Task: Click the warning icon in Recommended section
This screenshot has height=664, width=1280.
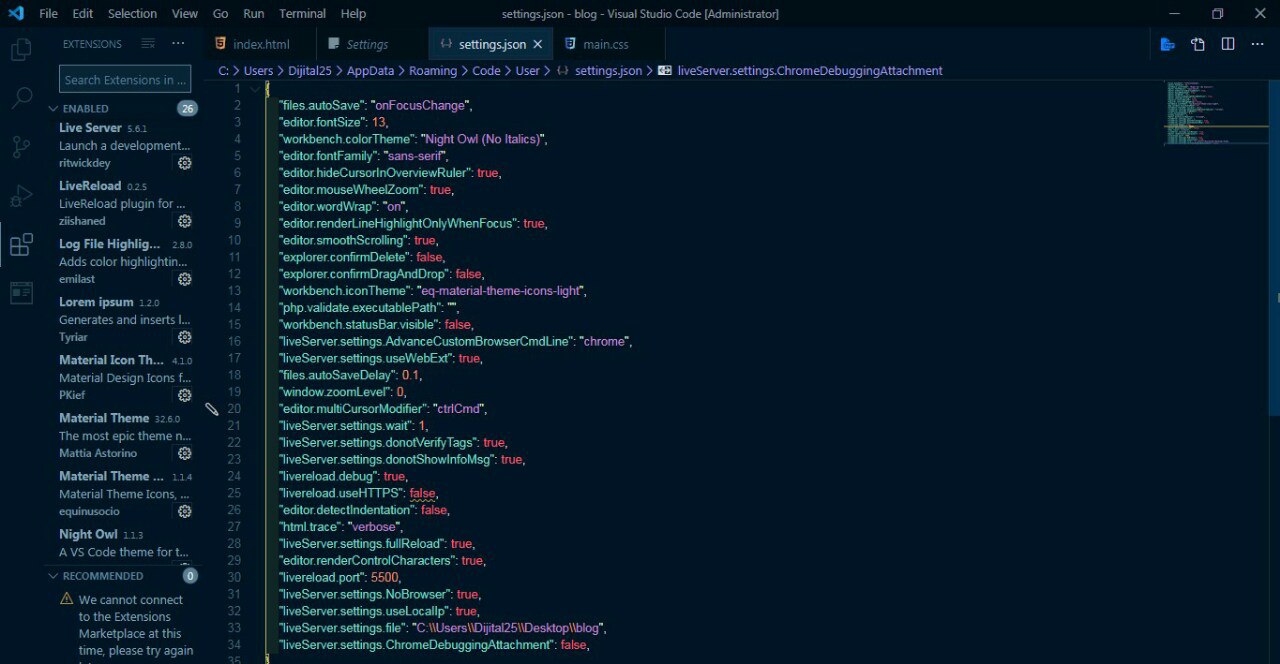Action: coord(66,599)
